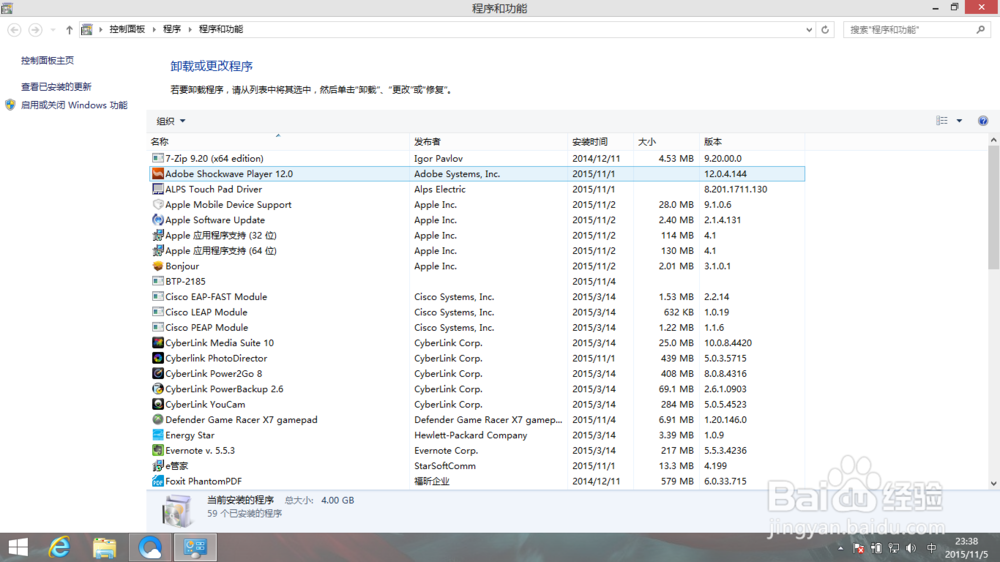1000x562 pixels.
Task: Click the Cyberlink PhotoDirector icon
Action: click(158, 358)
